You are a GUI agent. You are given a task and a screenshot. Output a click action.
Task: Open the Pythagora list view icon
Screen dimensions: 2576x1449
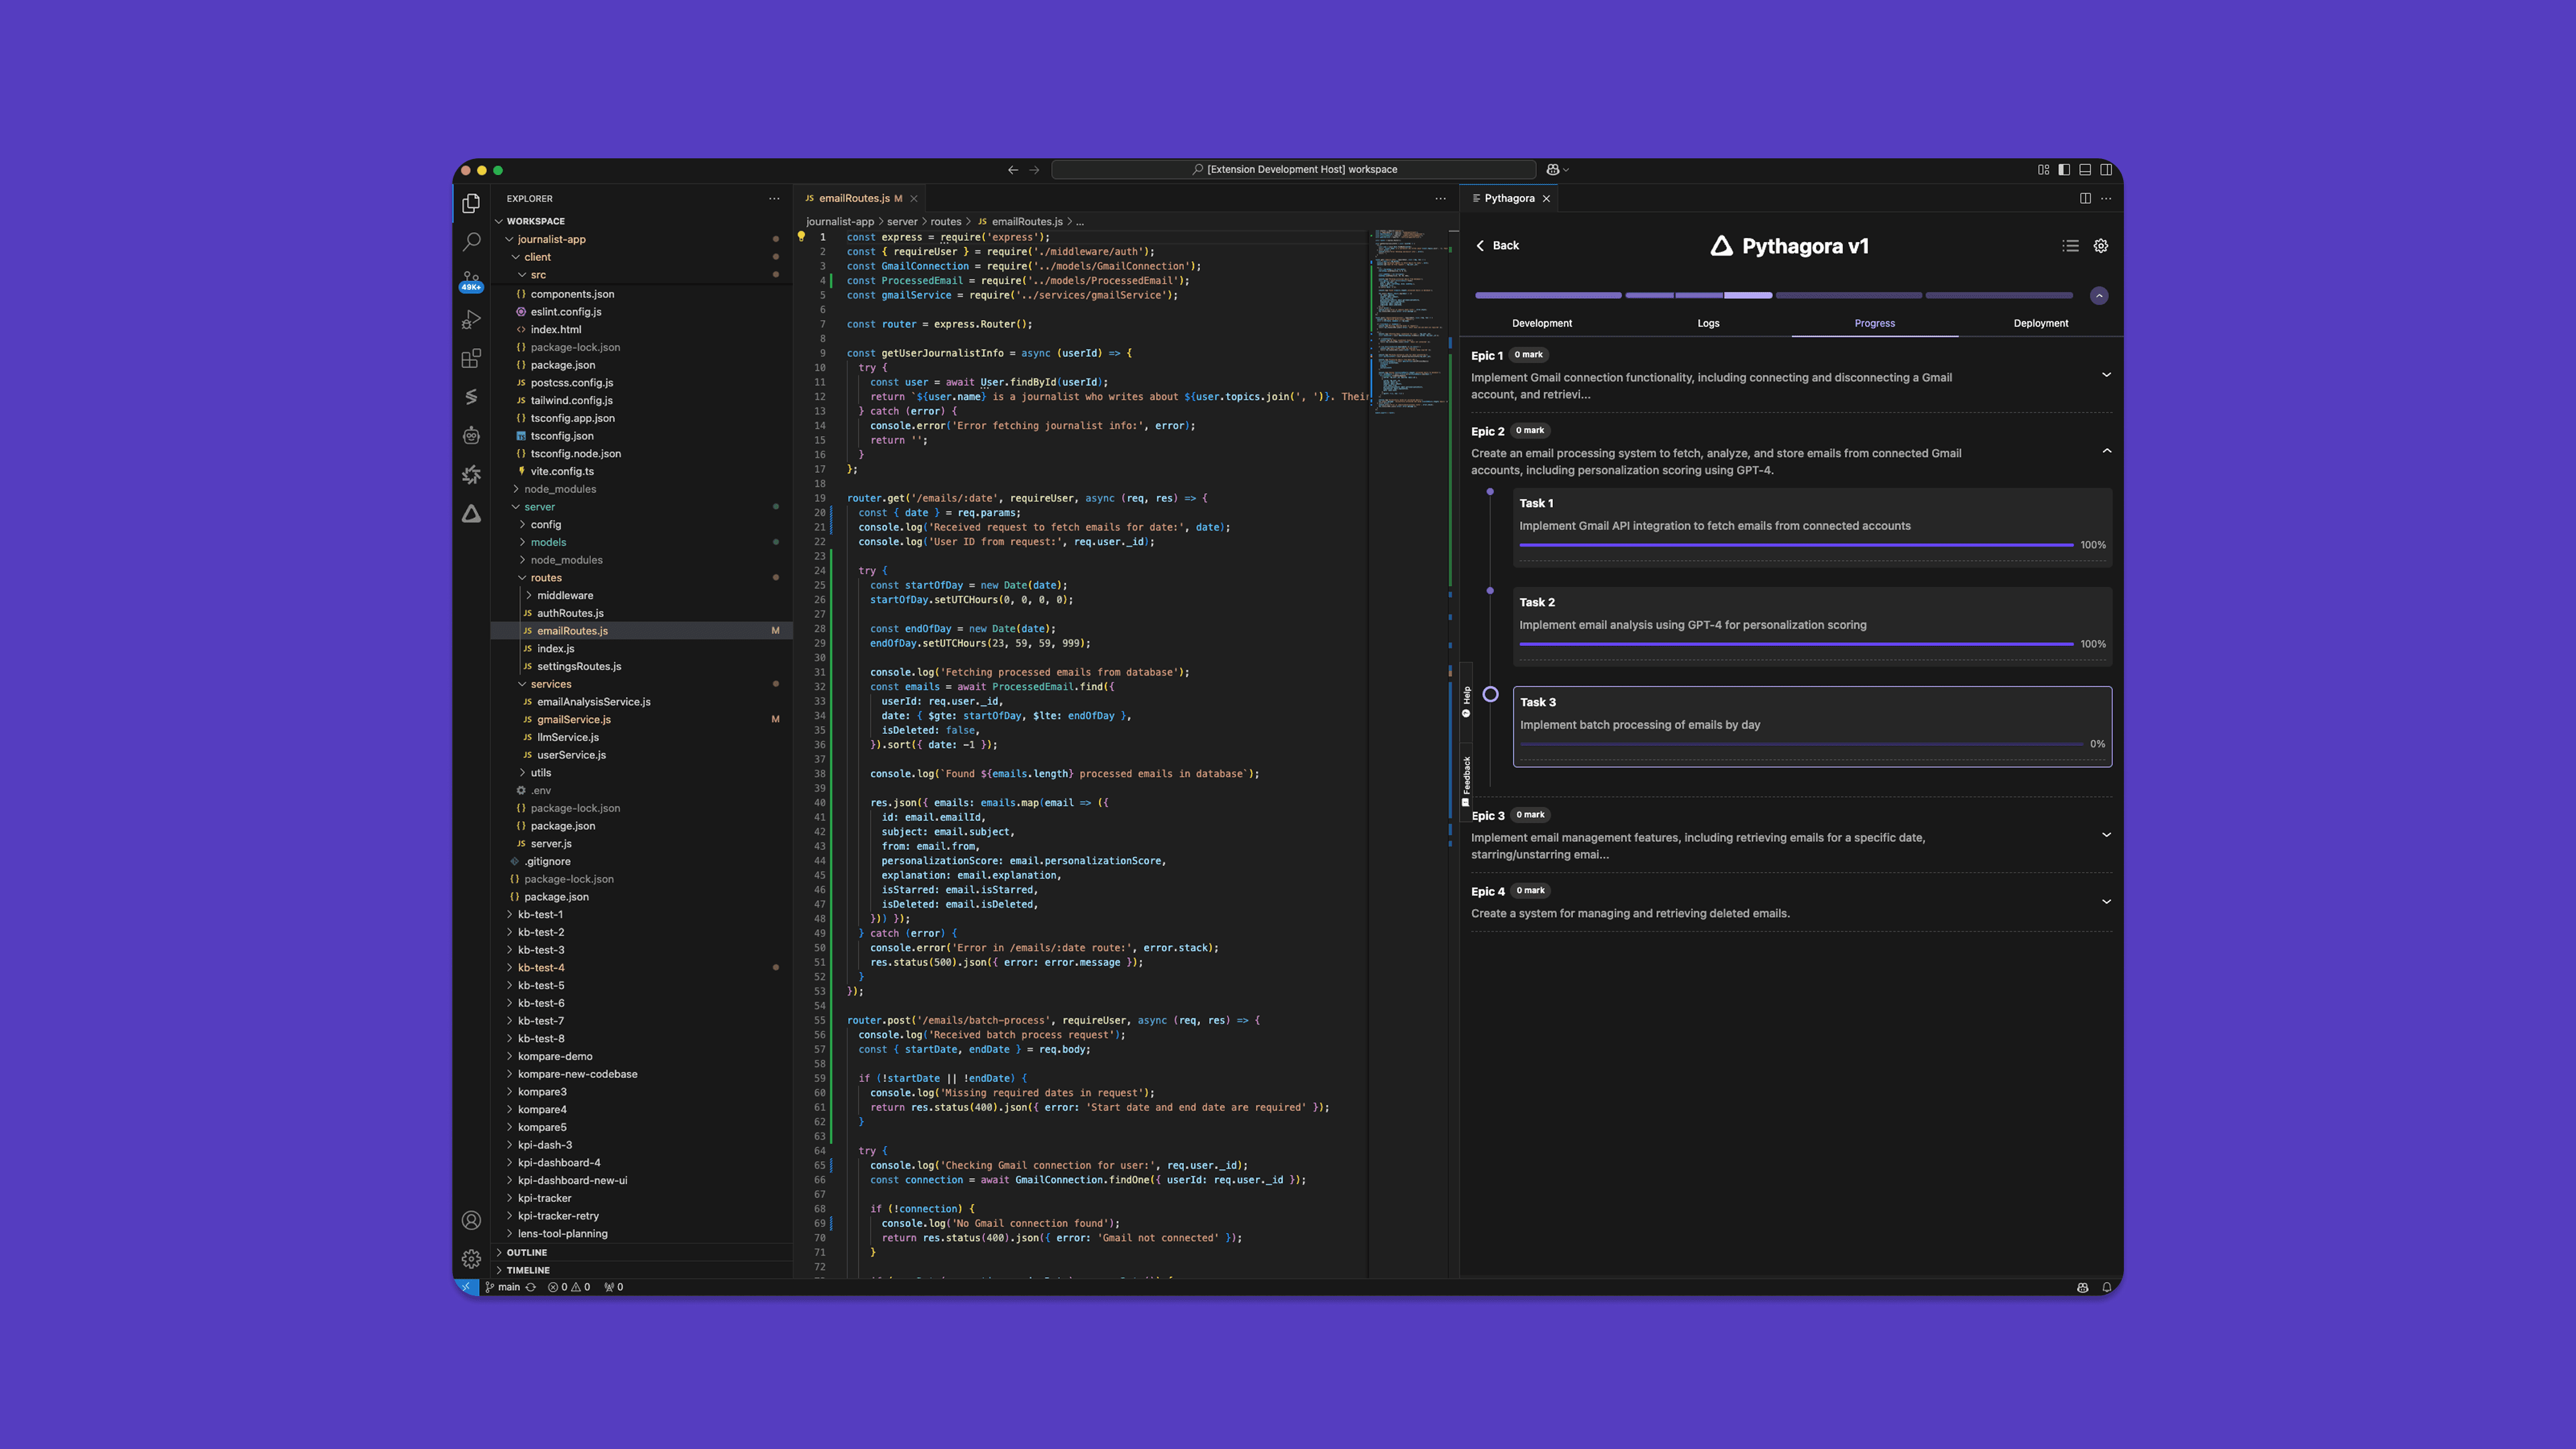(2070, 246)
